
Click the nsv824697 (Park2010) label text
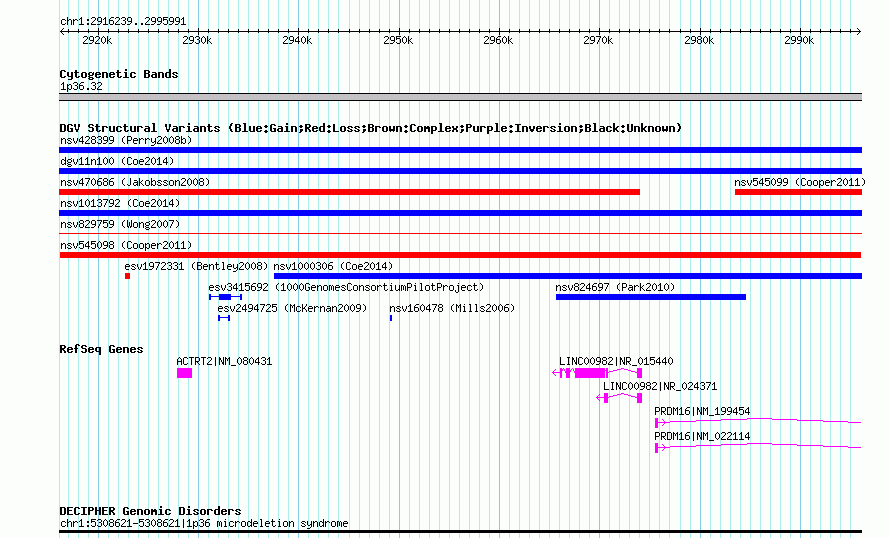(615, 287)
